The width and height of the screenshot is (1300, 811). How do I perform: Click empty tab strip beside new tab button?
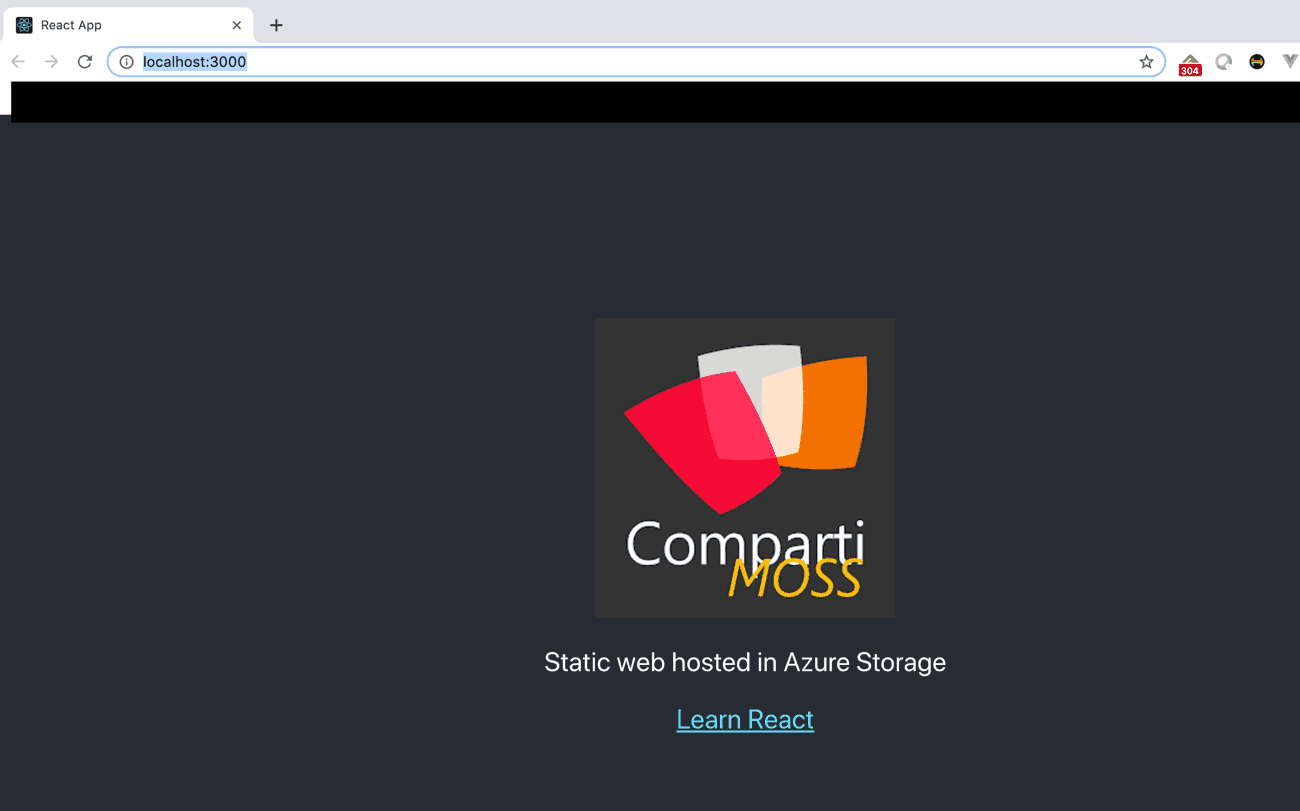click(x=700, y=22)
